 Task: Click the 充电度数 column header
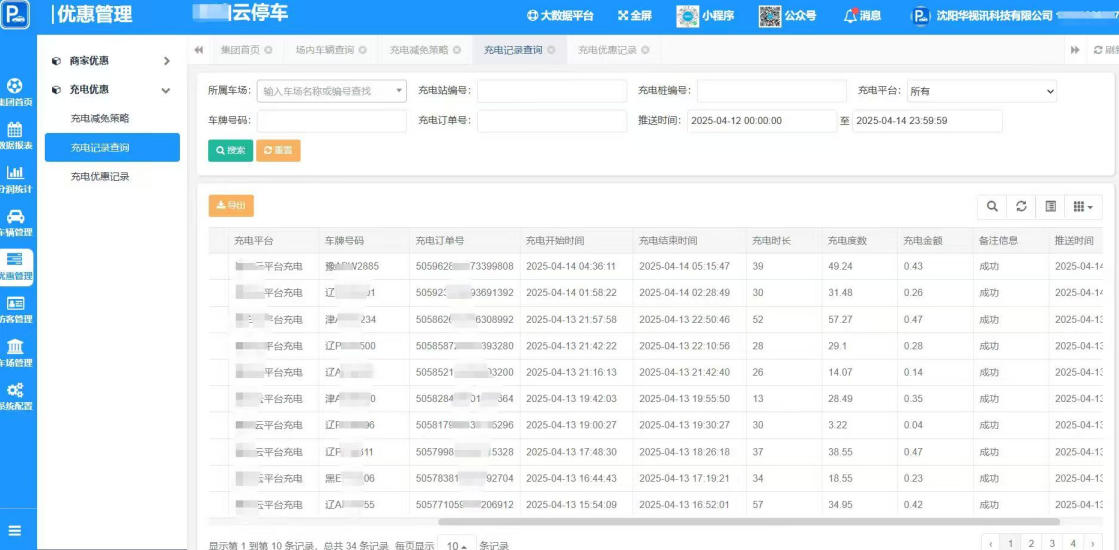click(x=859, y=241)
